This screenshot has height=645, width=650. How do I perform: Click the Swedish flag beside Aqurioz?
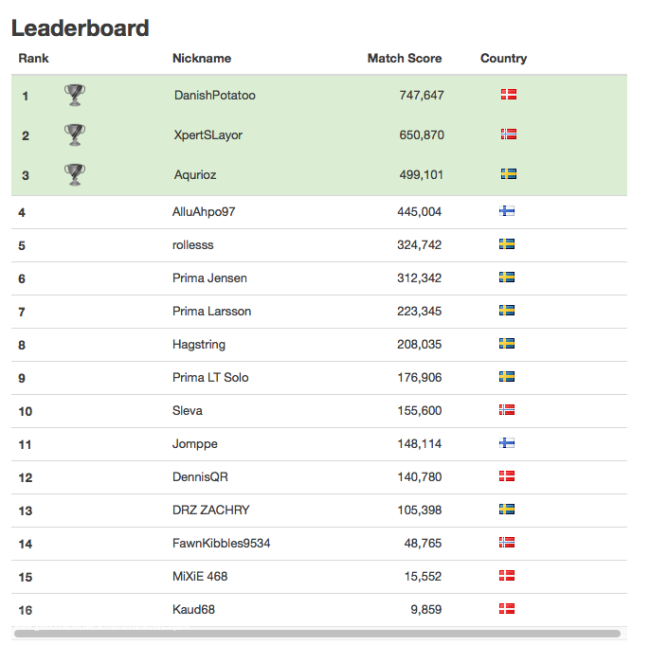(x=508, y=174)
